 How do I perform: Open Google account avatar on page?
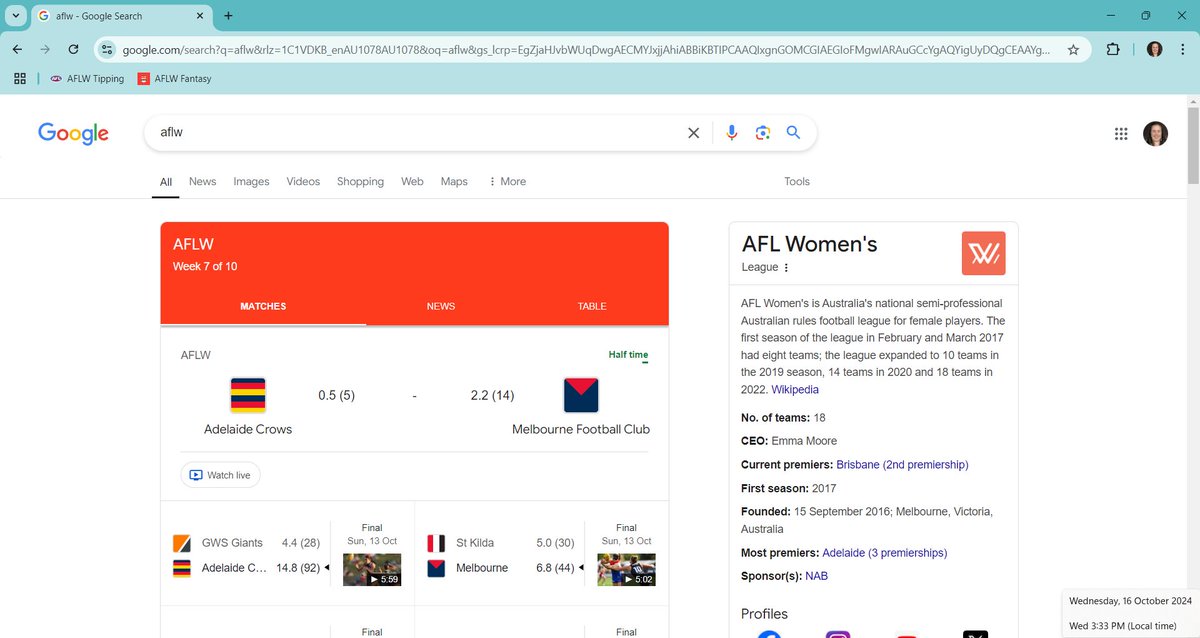click(1155, 134)
